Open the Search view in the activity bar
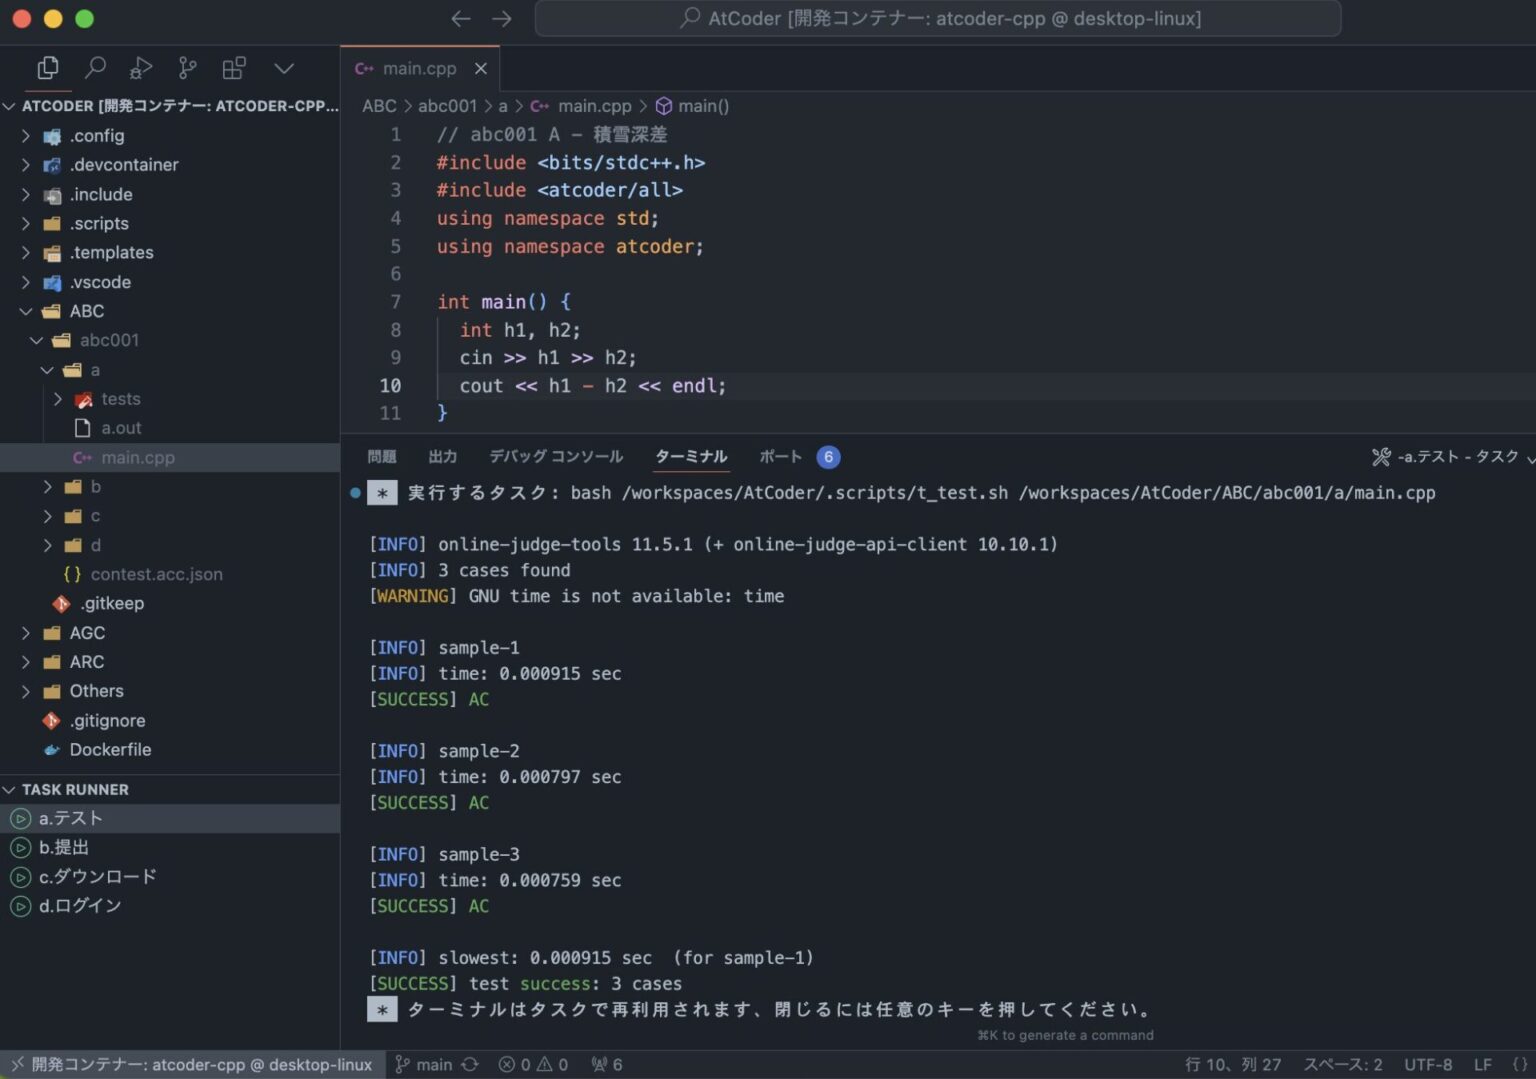This screenshot has width=1536, height=1079. click(95, 68)
